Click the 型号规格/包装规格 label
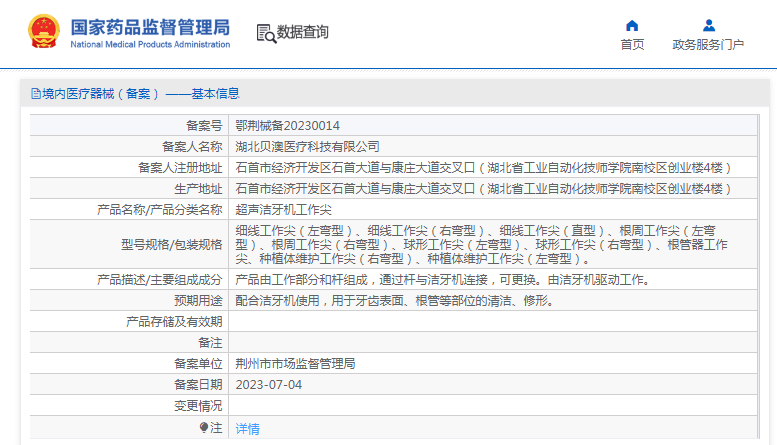777x445 pixels. click(x=171, y=245)
